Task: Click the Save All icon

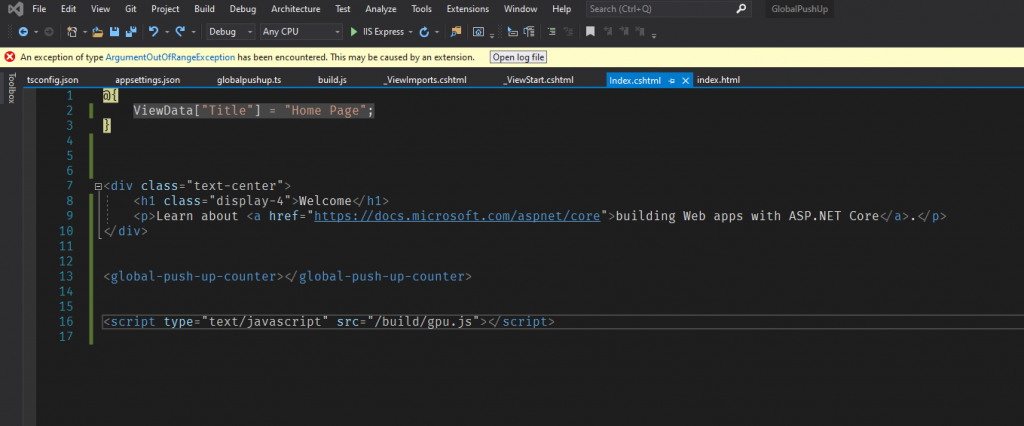Action: pos(131,31)
